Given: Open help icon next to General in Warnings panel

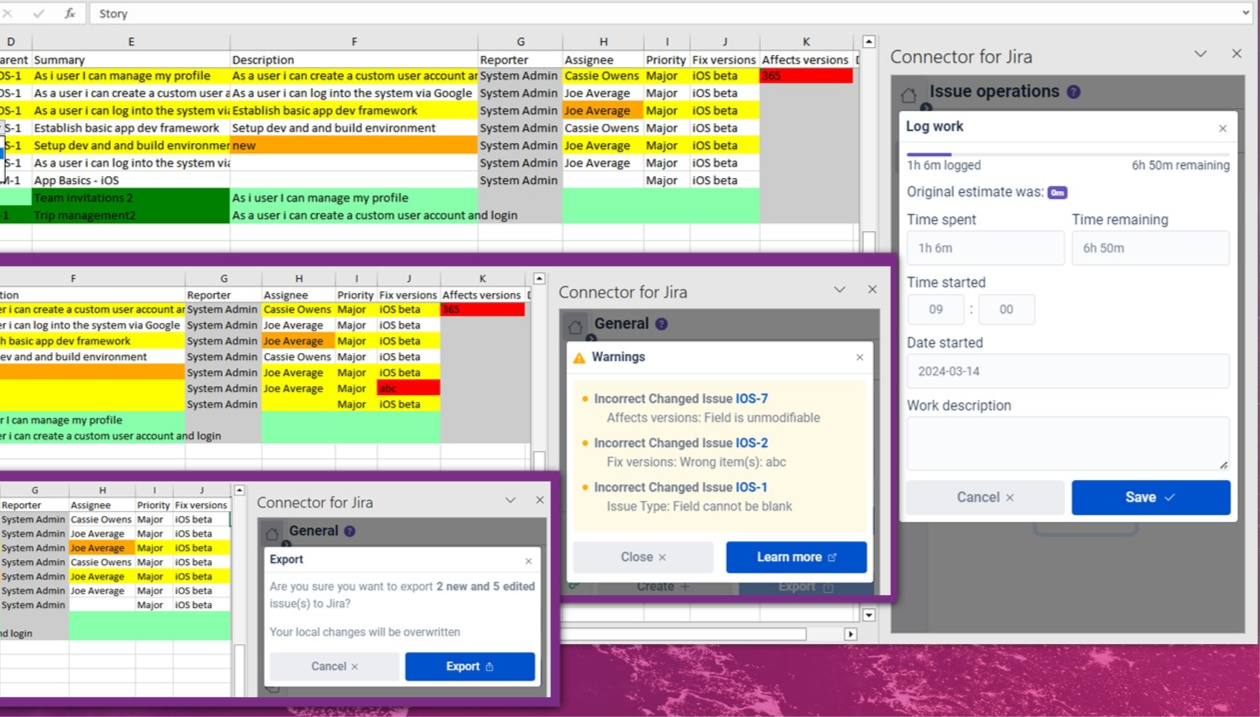Looking at the screenshot, I should [x=661, y=324].
